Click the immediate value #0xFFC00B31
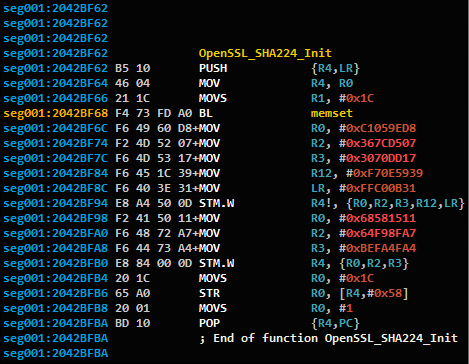Viewport: 469px width, 364px height. [378, 188]
